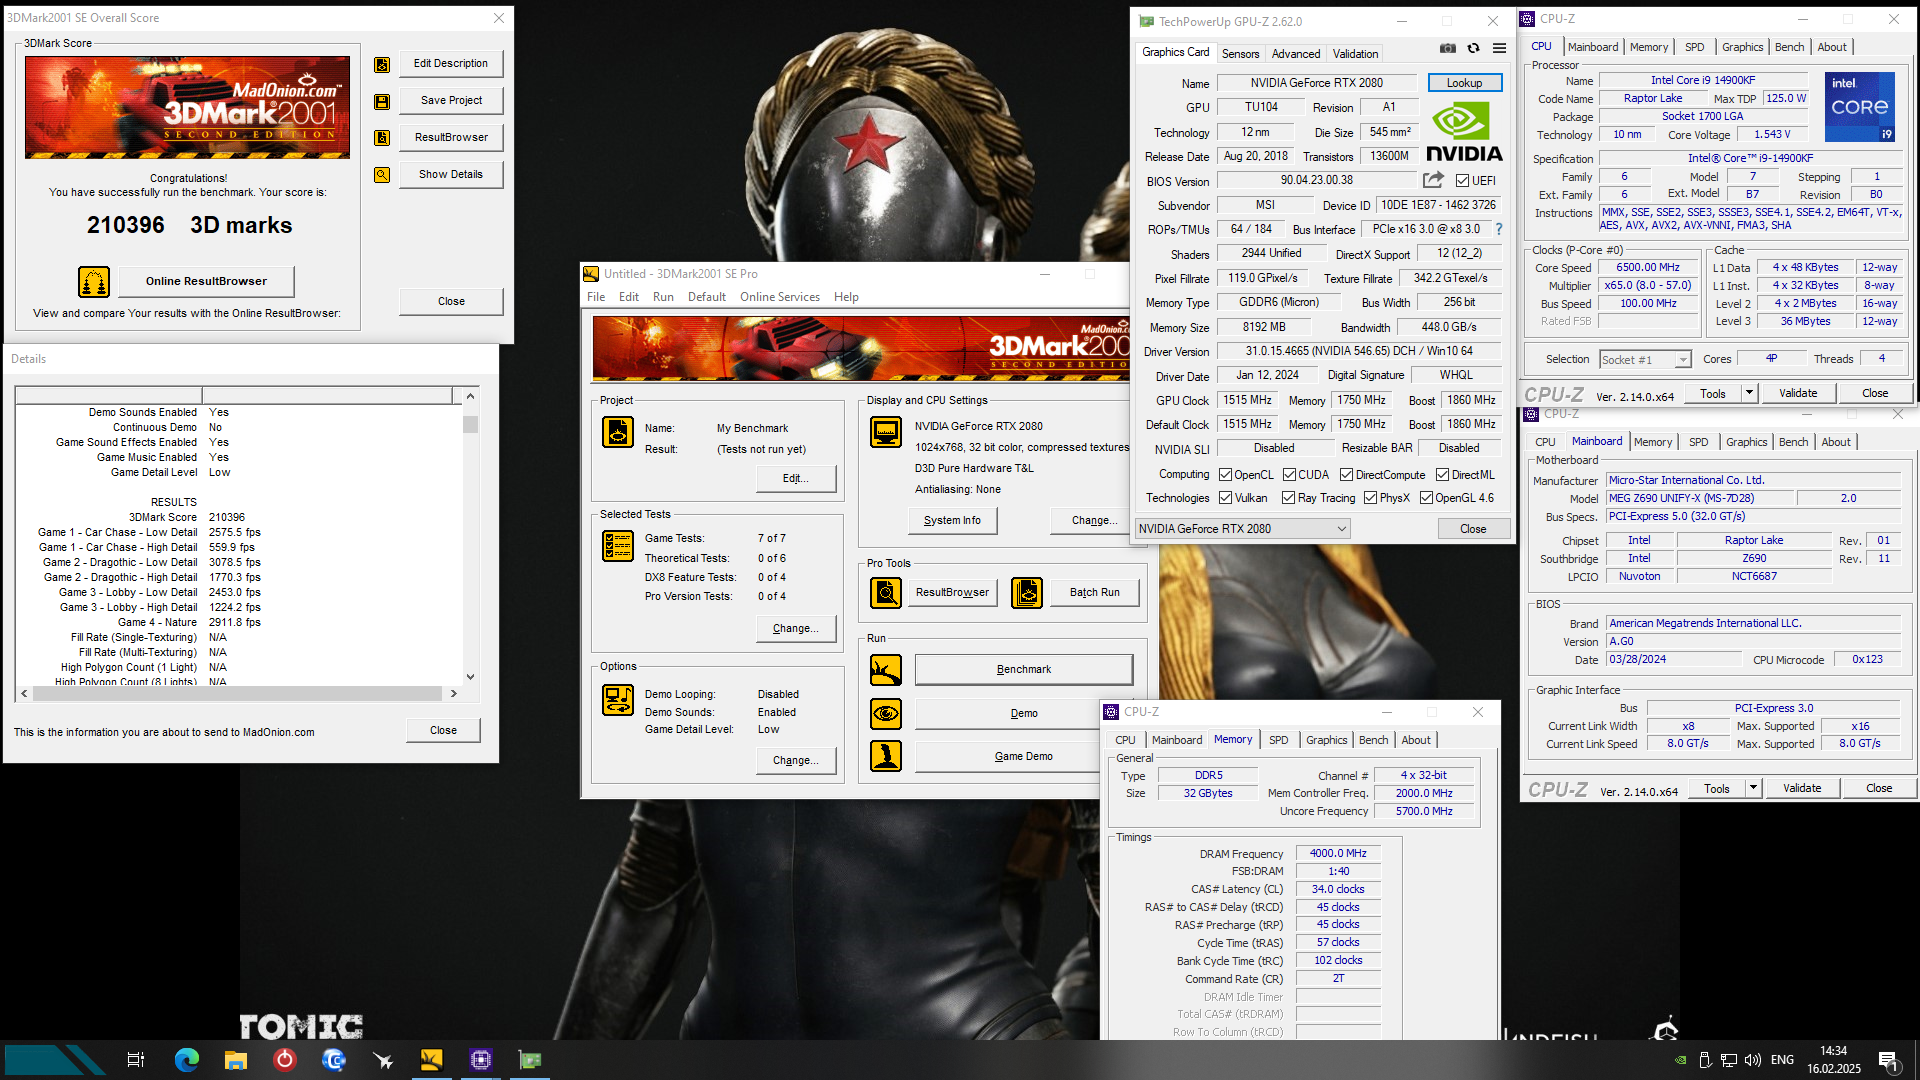This screenshot has height=1080, width=1920.
Task: Click the Details horizontal scrollbar track
Action: [237, 693]
